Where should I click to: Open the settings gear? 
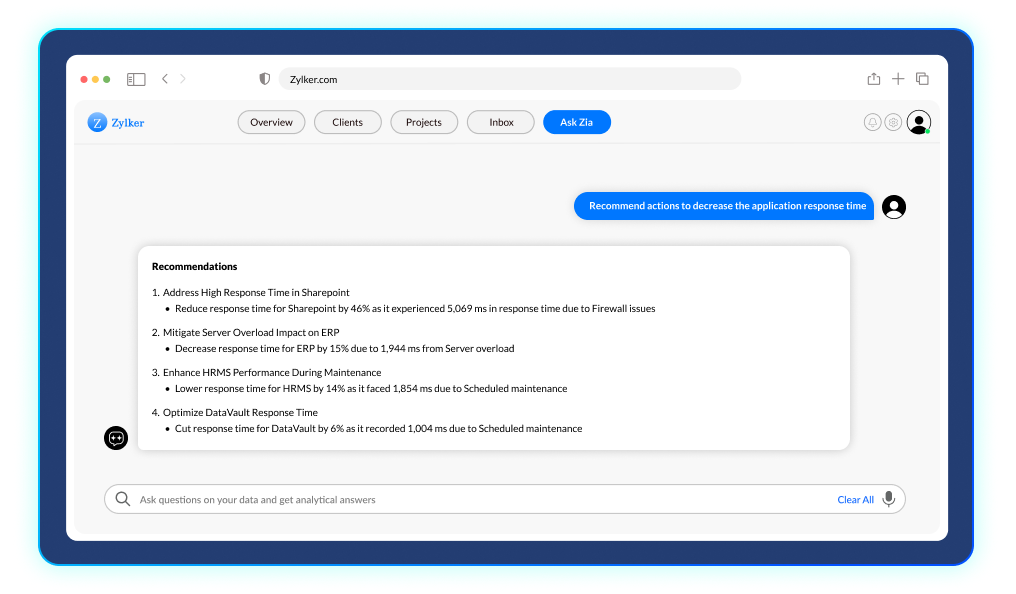[893, 121]
